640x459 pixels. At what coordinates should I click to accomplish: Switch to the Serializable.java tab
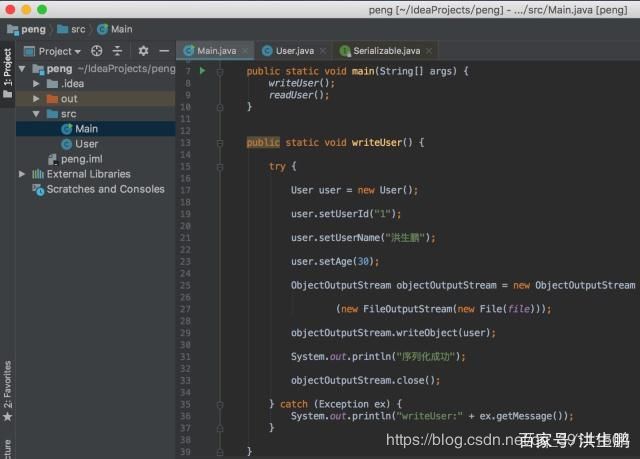[x=386, y=51]
